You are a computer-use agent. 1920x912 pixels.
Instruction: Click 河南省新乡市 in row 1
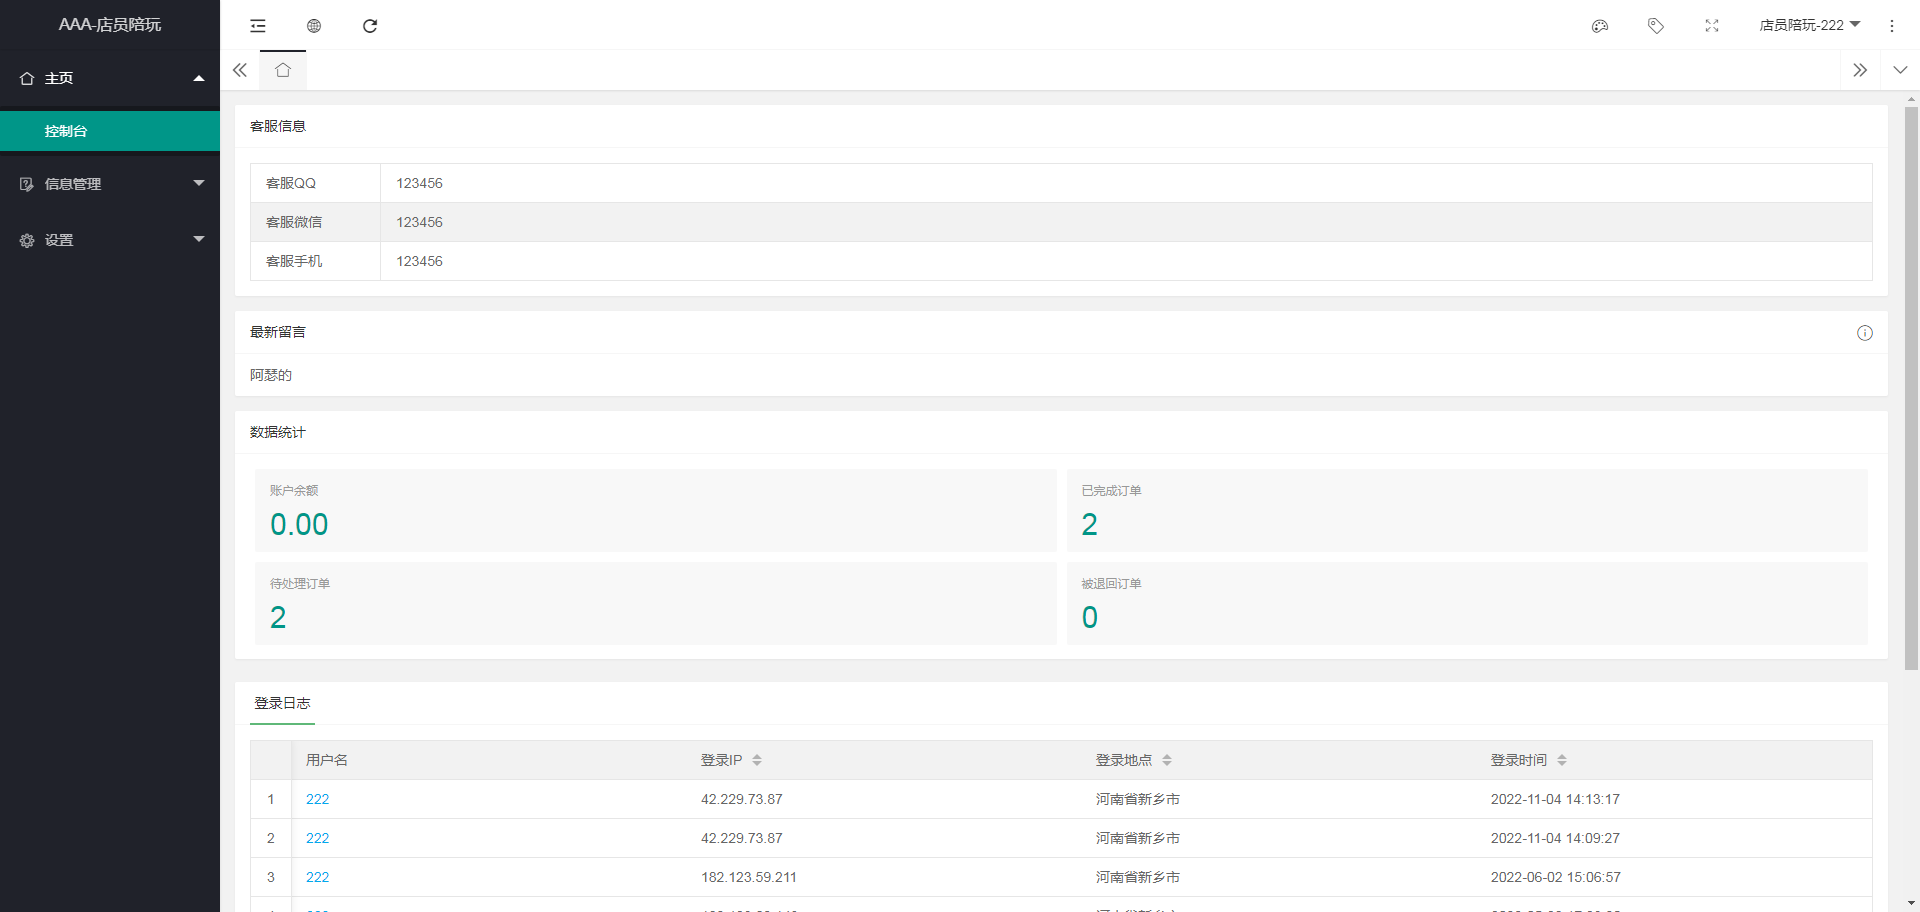[1138, 799]
